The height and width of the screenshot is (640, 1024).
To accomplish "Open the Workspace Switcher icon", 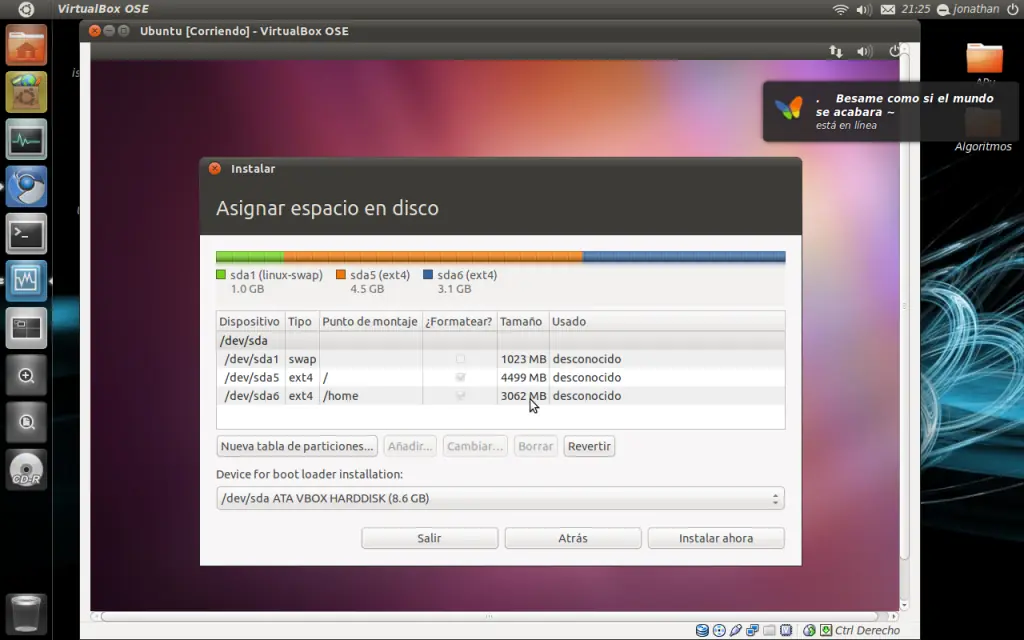I will click(x=26, y=328).
